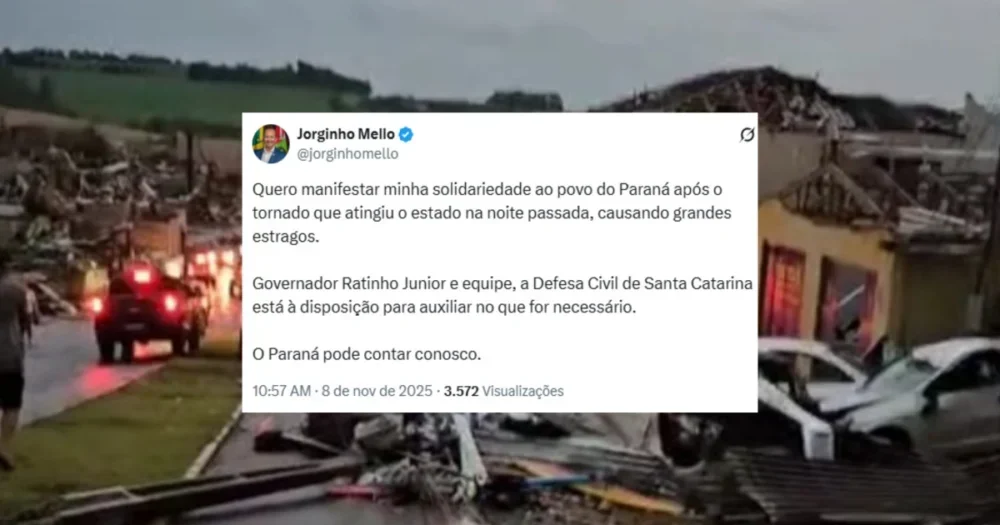The height and width of the screenshot is (525, 1000).
Task: Click the @jorginhomello handle
Action: pyautogui.click(x=348, y=154)
